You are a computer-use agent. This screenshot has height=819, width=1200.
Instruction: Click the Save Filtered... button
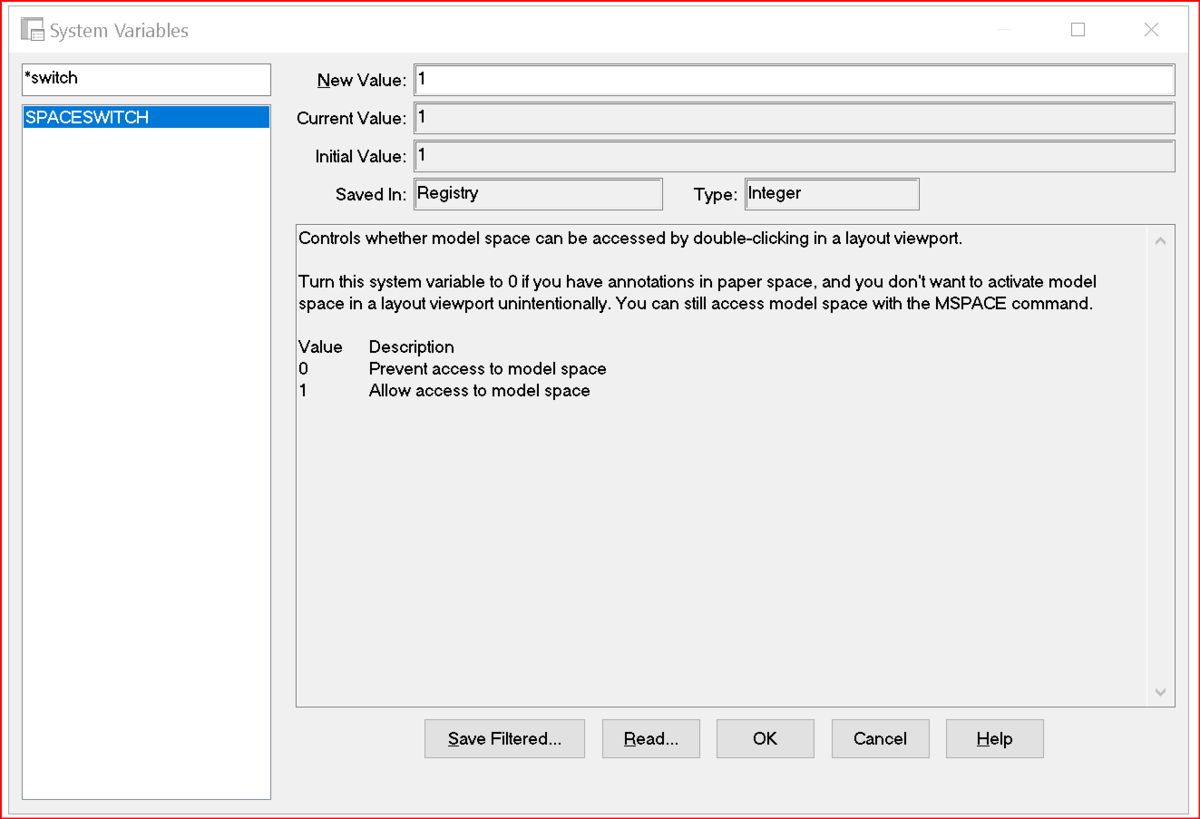click(x=505, y=739)
